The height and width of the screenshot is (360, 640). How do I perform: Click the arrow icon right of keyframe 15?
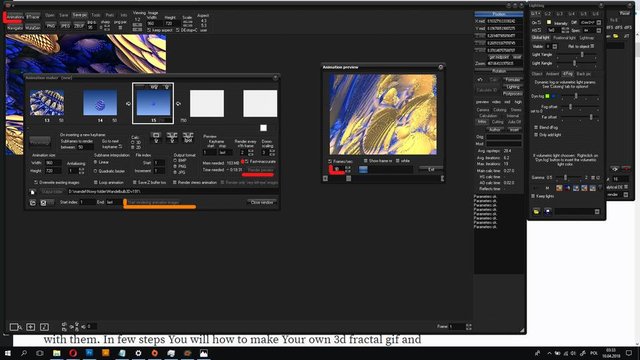(x=178, y=104)
